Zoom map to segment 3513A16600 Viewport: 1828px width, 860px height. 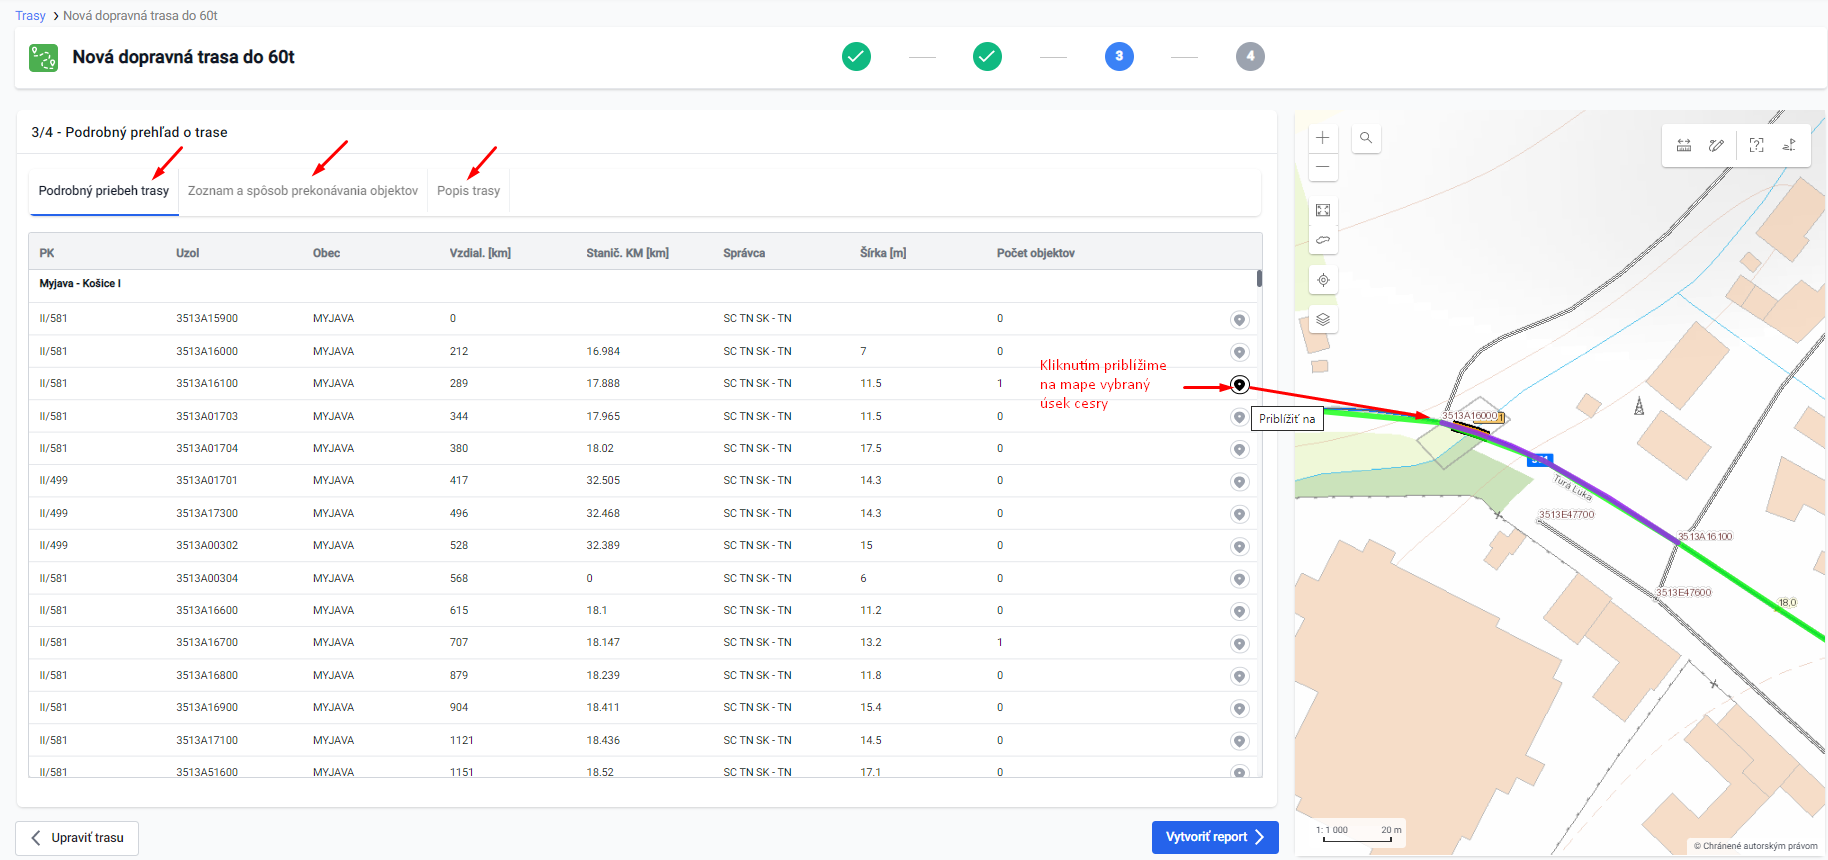pos(1239,611)
